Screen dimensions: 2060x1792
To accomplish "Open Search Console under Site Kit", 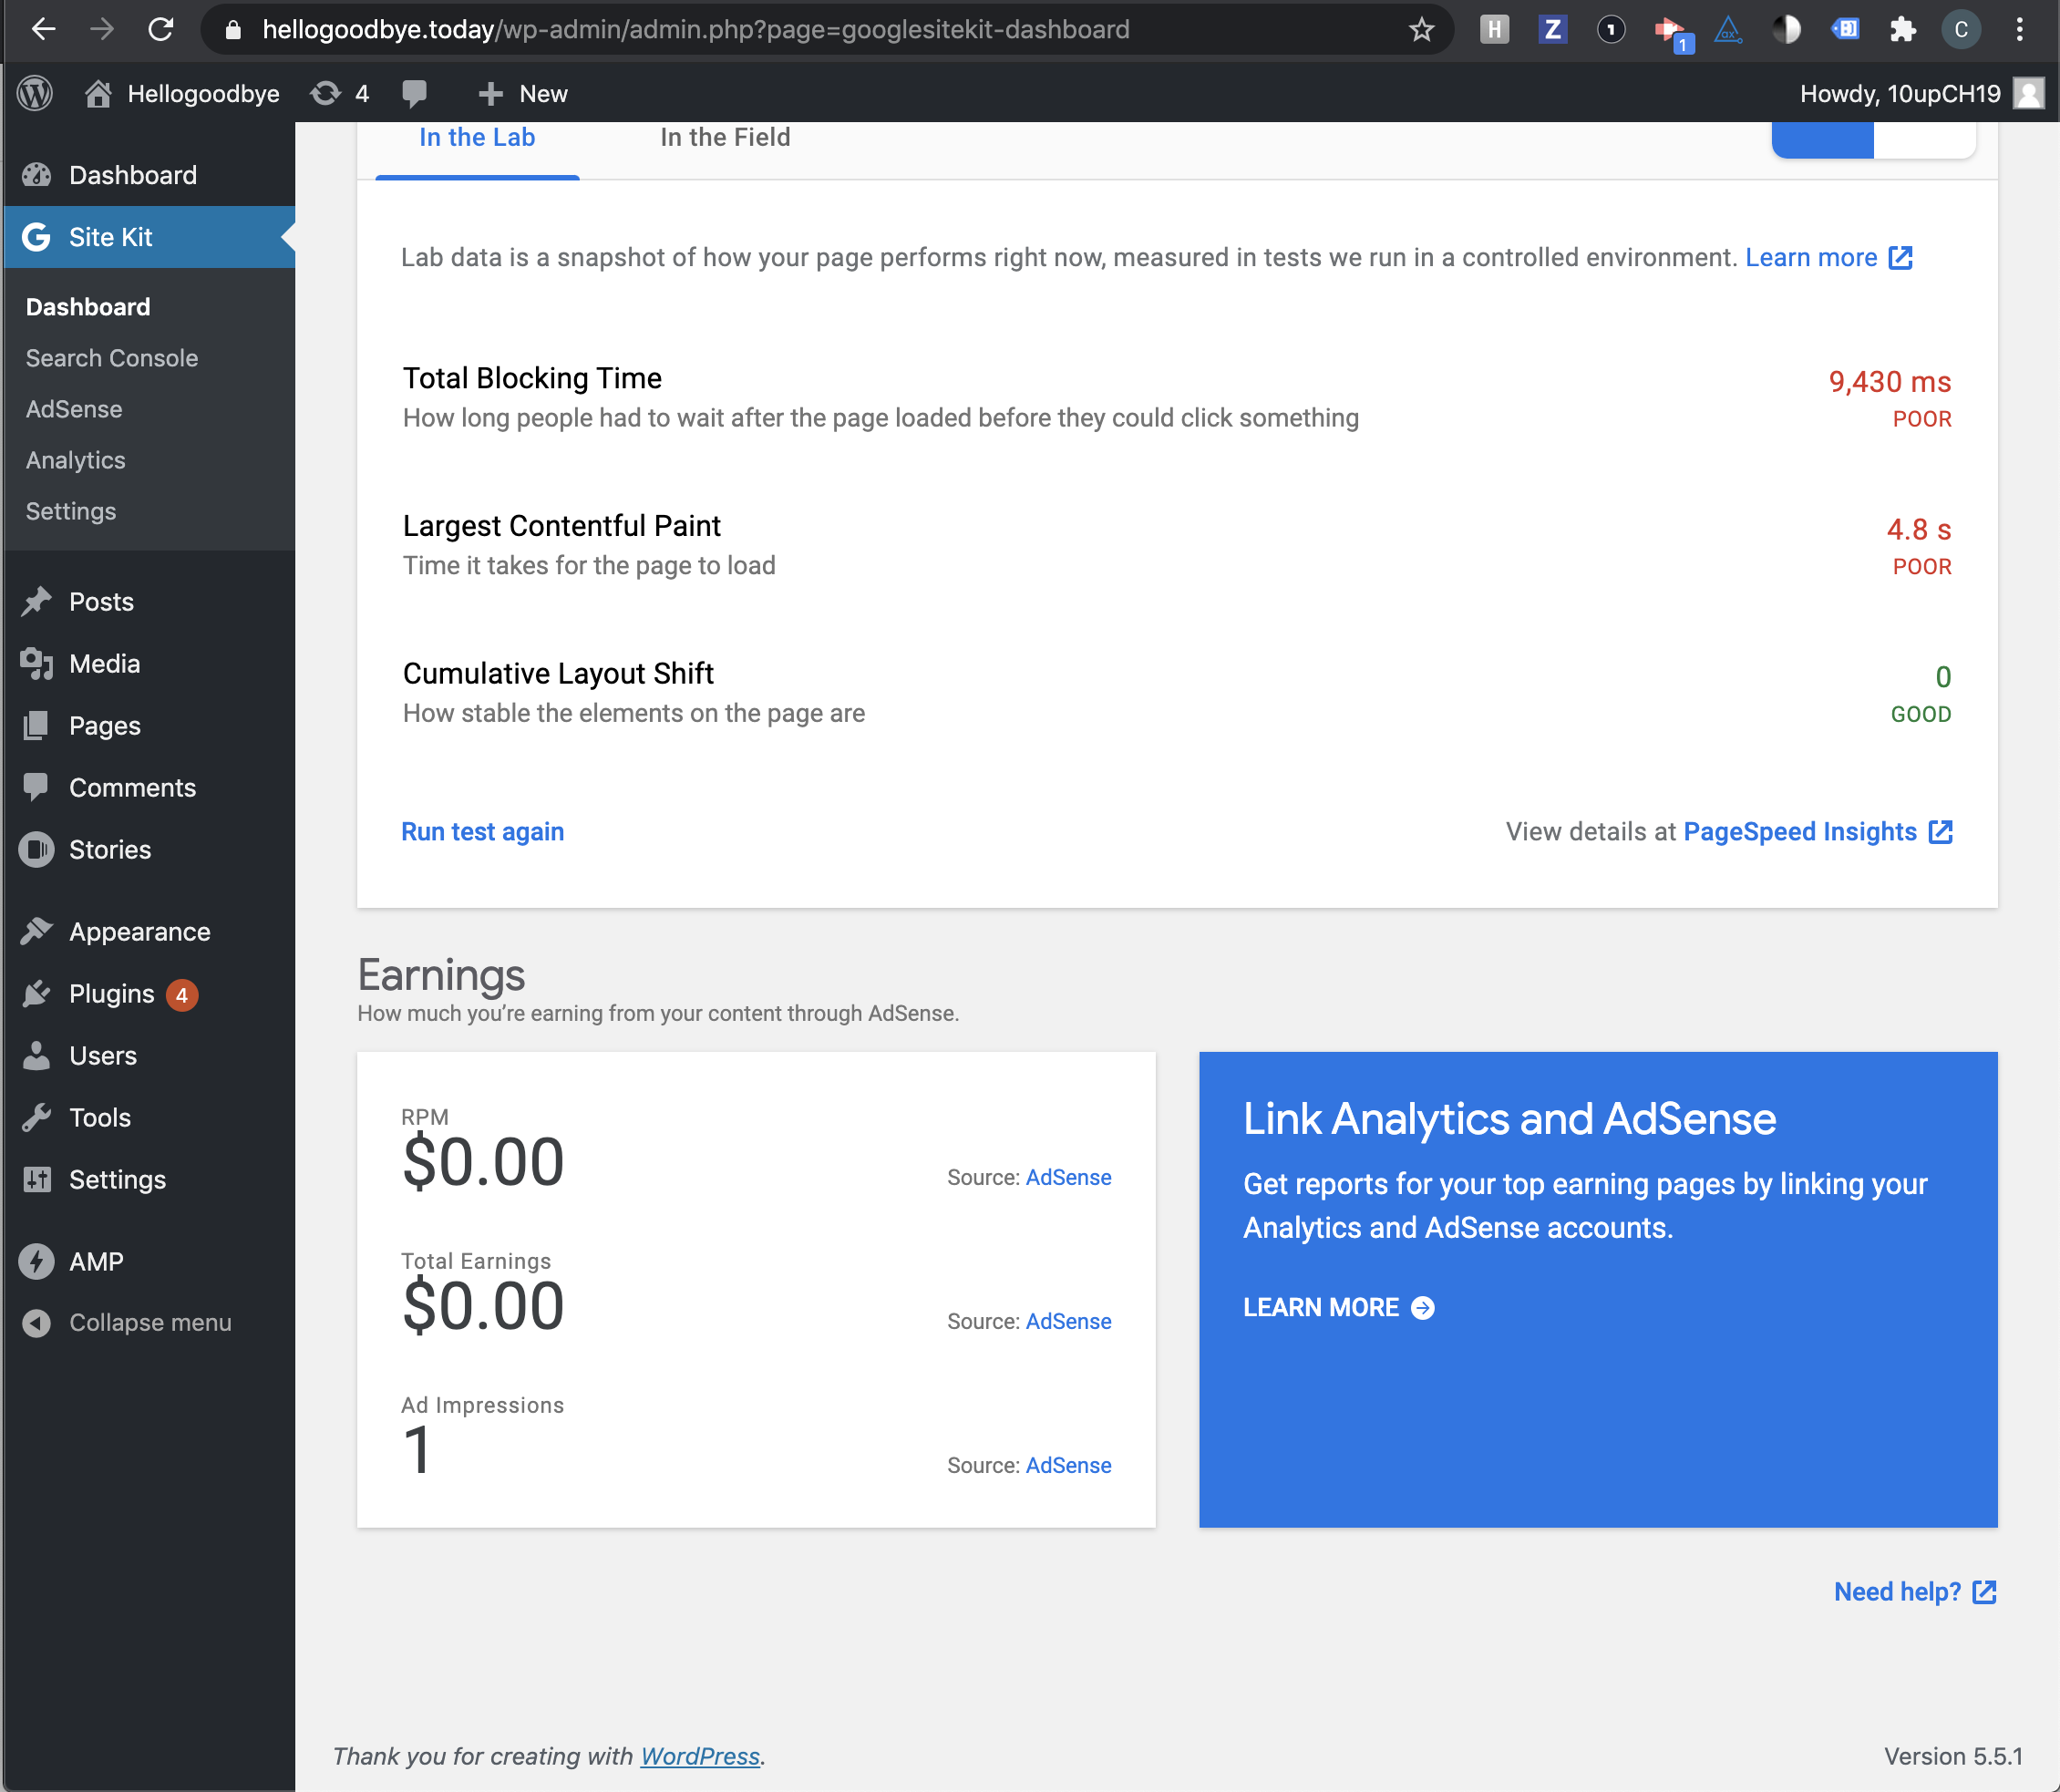I will [x=112, y=358].
